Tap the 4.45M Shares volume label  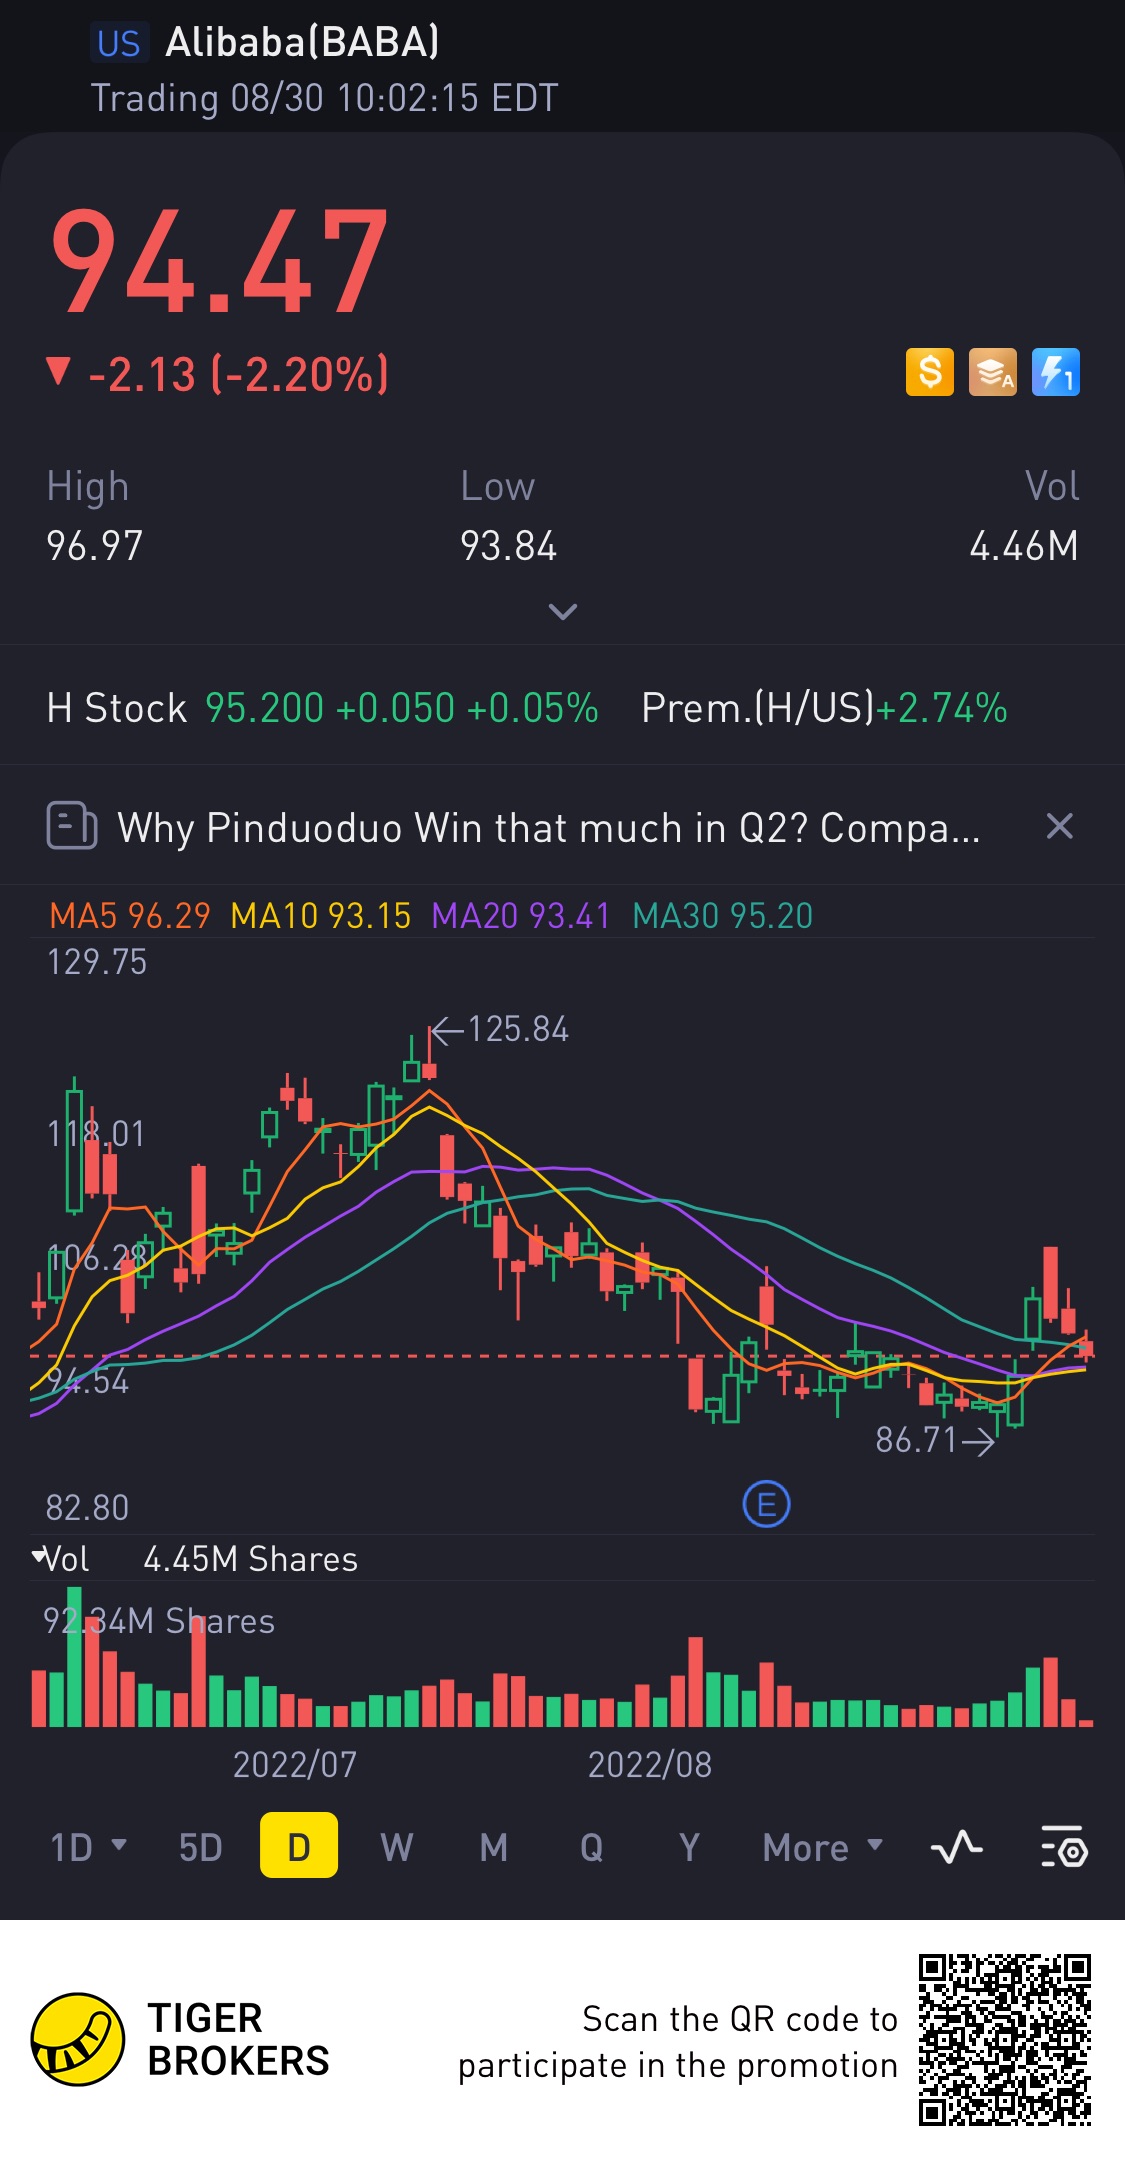250,1559
